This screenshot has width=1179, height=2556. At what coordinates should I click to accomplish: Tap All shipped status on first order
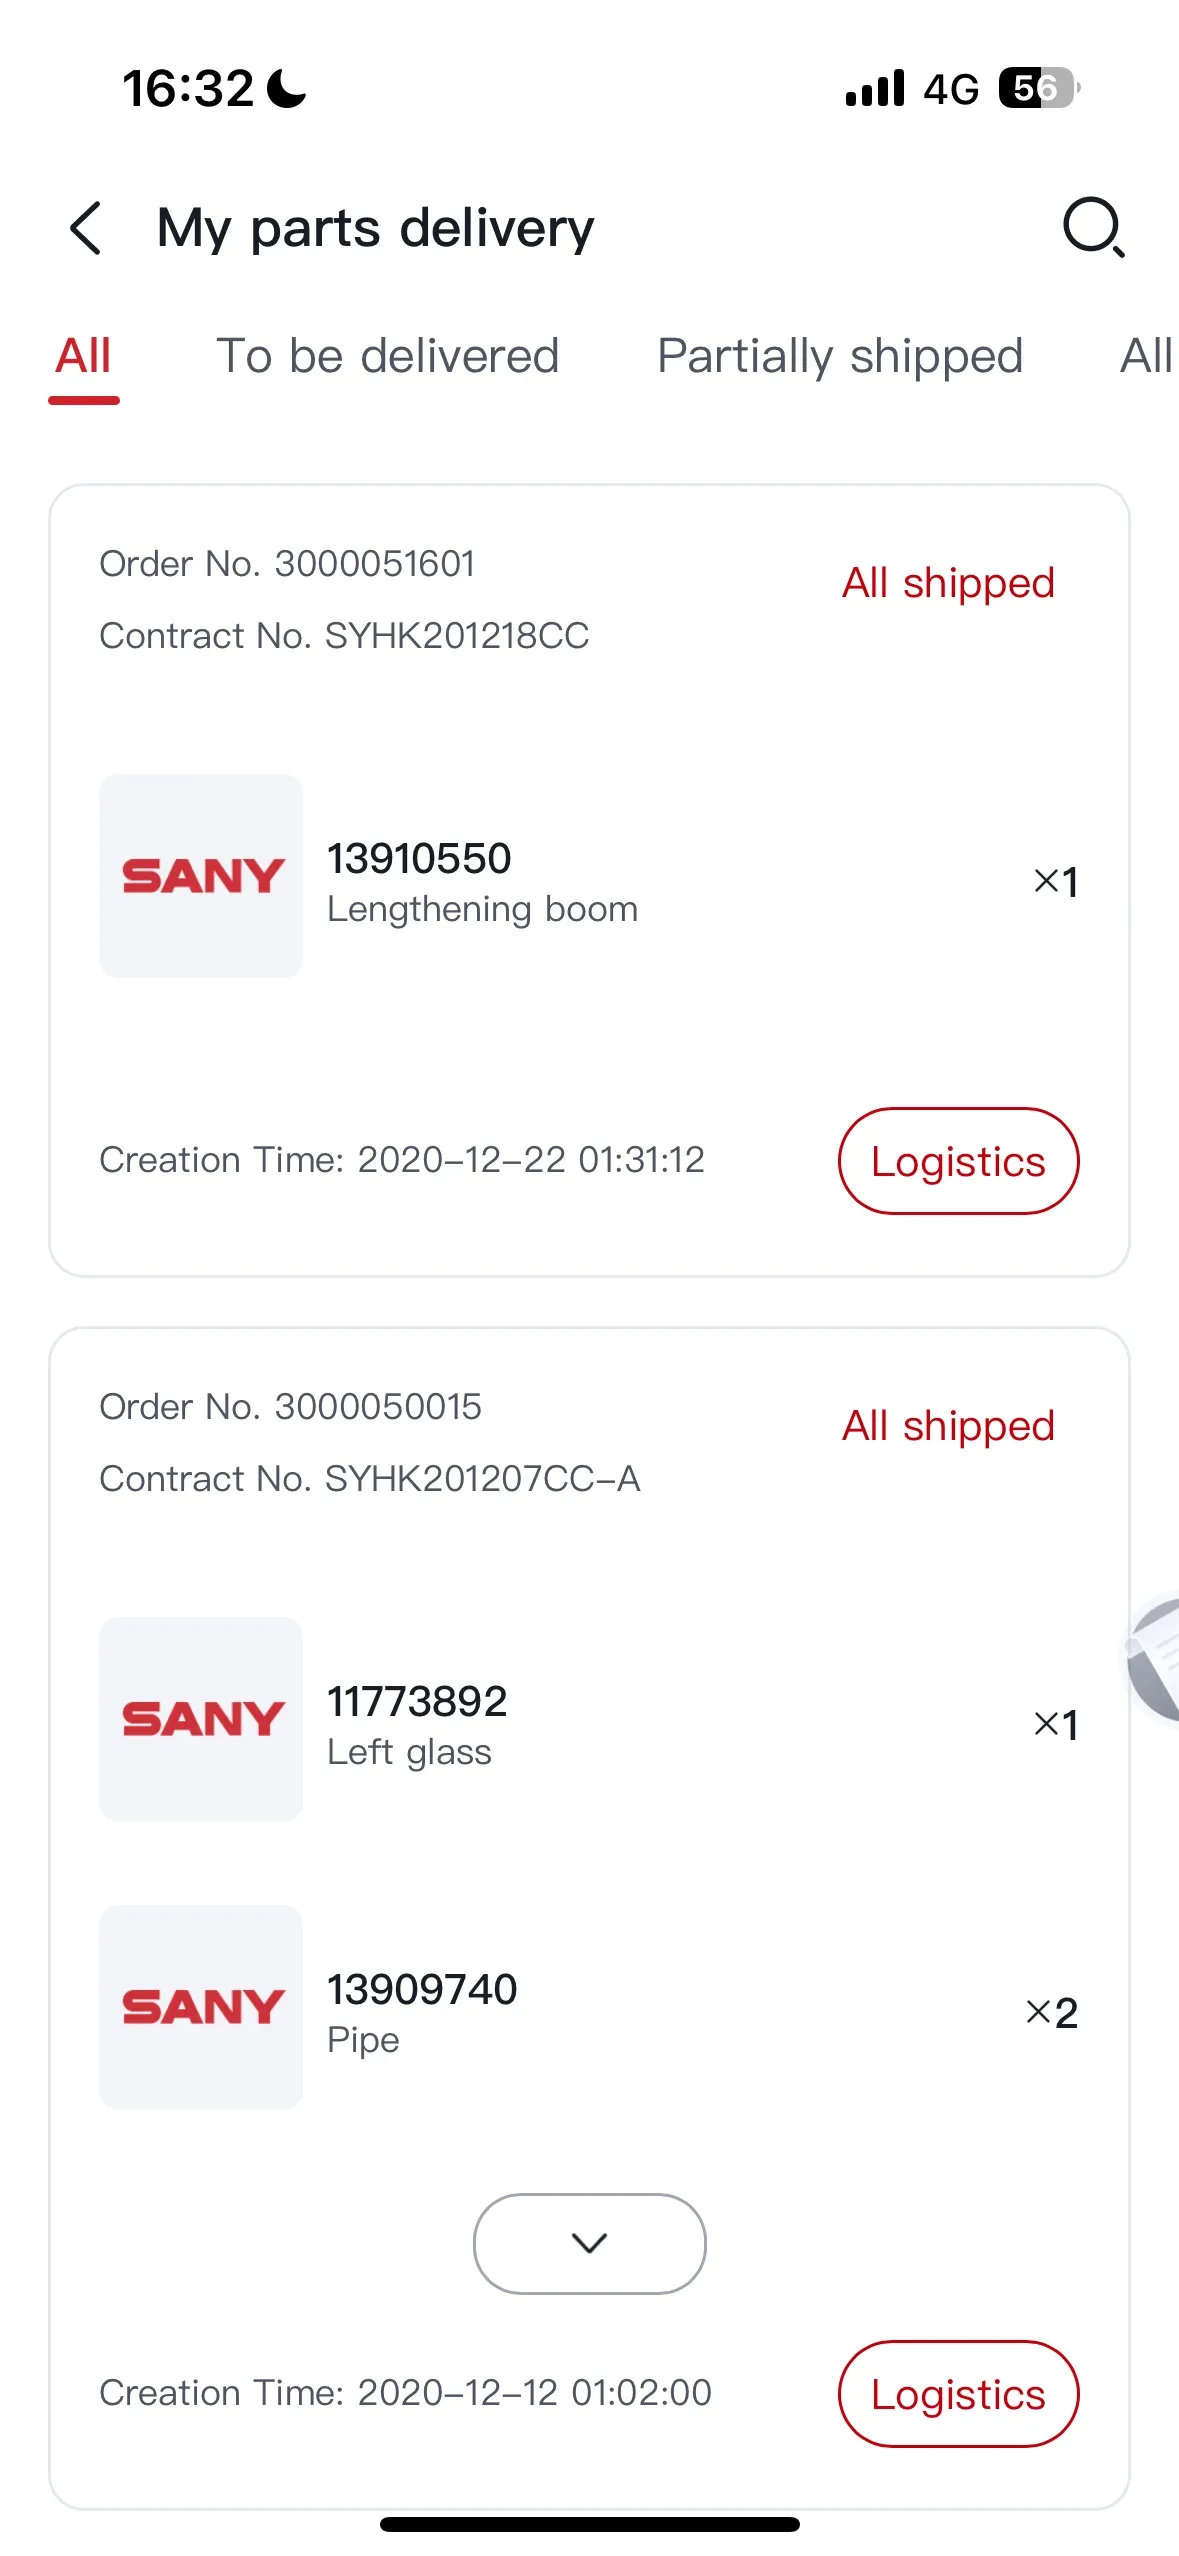(x=946, y=583)
